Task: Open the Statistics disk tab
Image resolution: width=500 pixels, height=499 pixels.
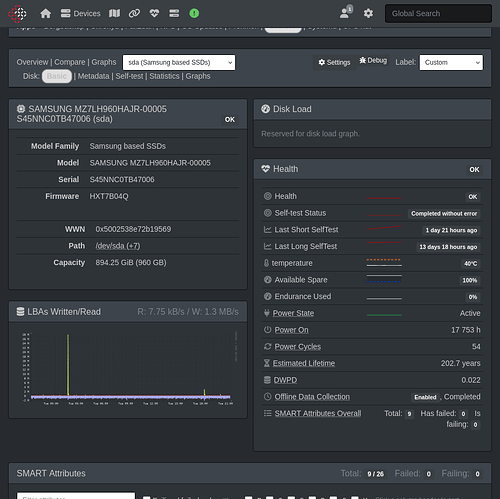Action: click(164, 76)
